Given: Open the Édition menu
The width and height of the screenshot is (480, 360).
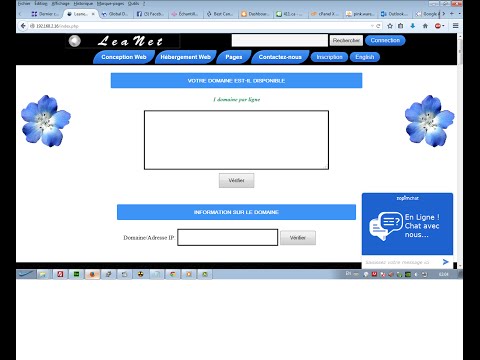Looking at the screenshot, I should point(41,3).
